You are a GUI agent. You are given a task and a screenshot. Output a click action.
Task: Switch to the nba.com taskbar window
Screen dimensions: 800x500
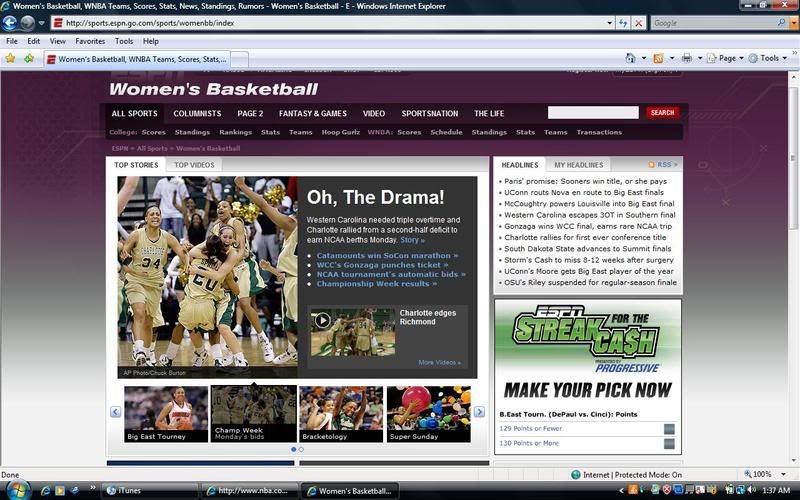(x=250, y=491)
